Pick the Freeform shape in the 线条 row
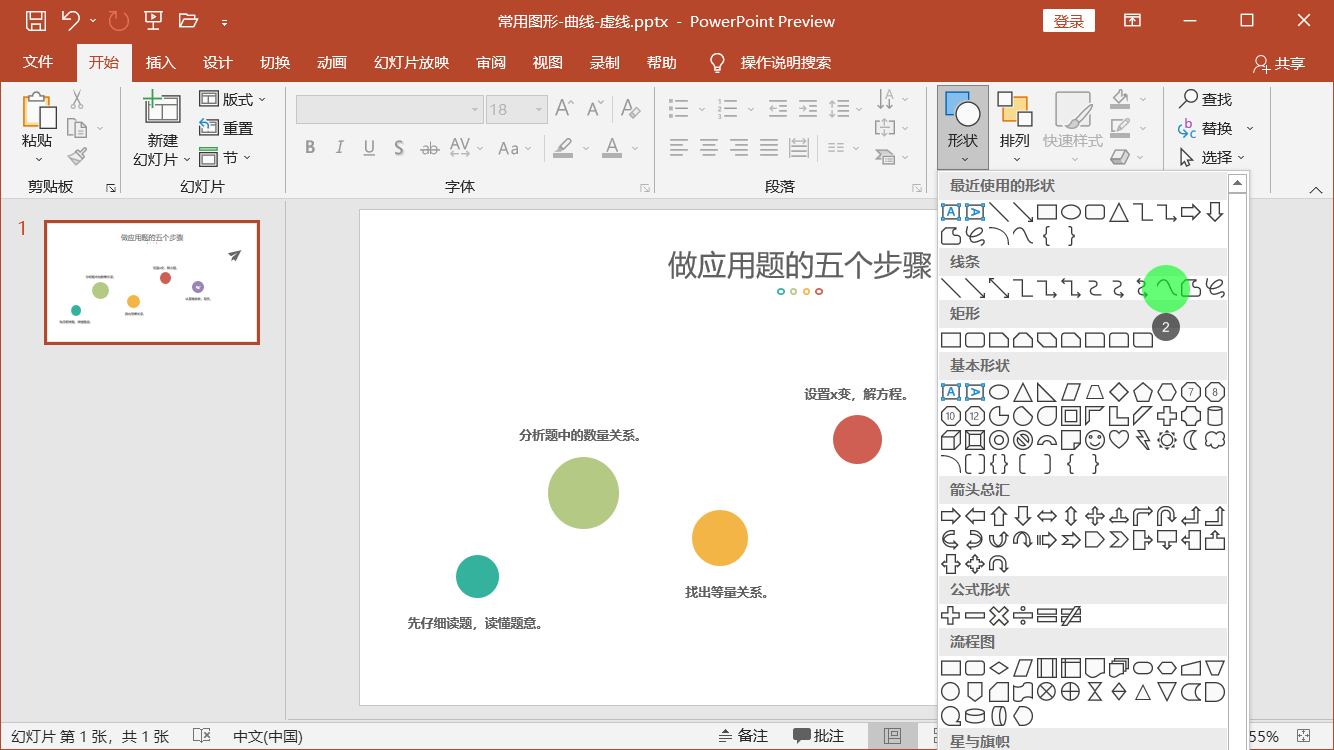This screenshot has width=1334, height=750. 1191,289
